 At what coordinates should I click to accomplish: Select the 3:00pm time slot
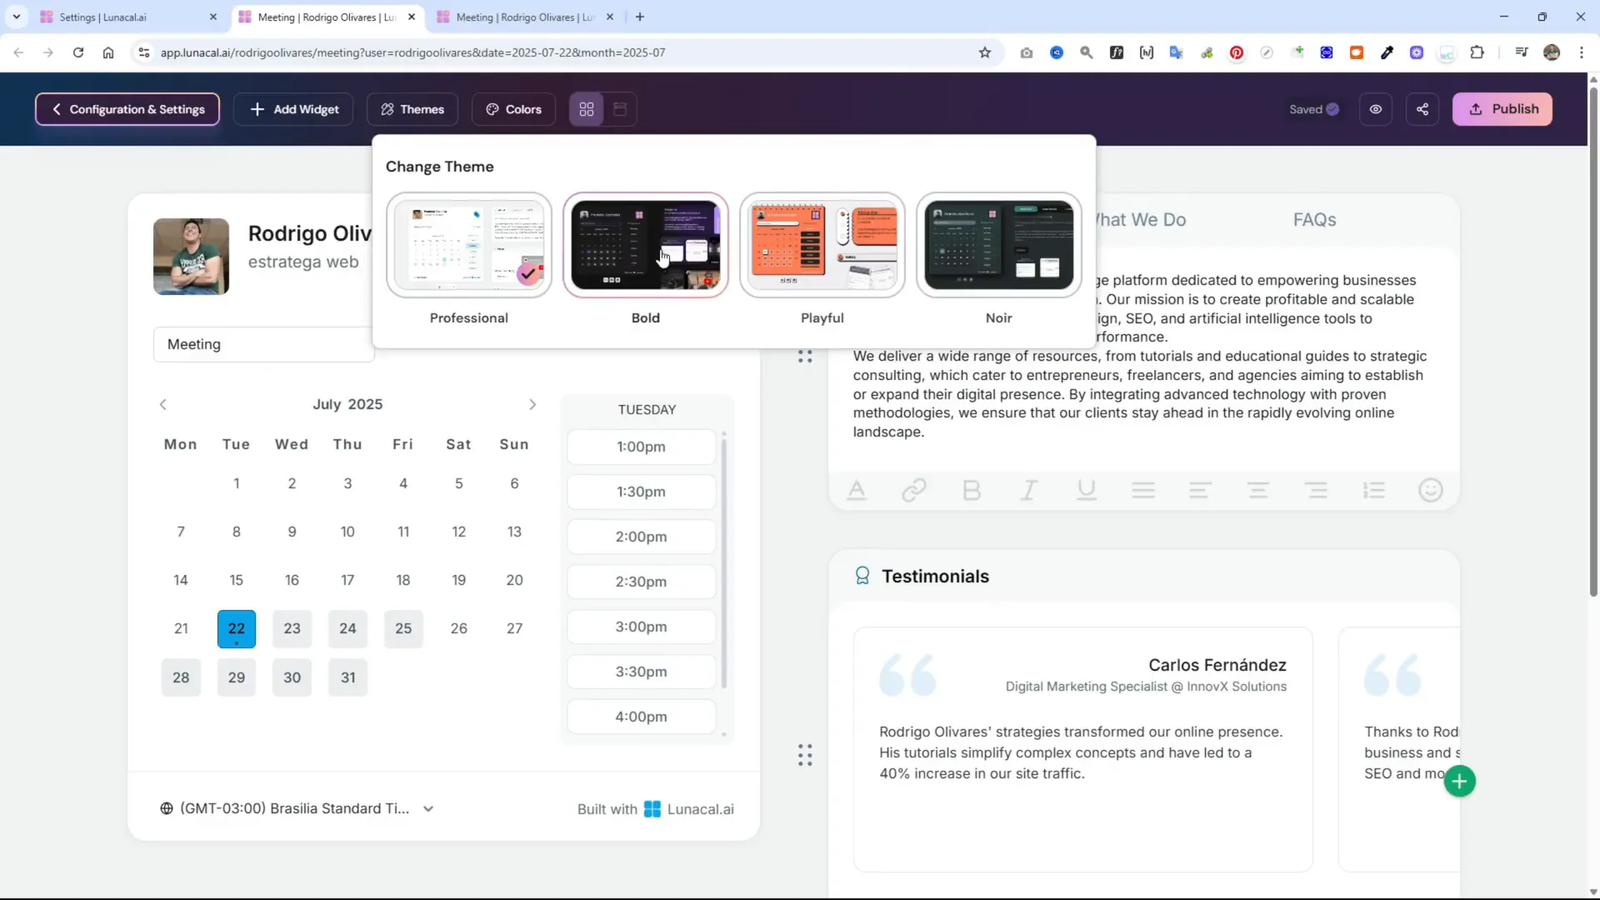point(641,626)
